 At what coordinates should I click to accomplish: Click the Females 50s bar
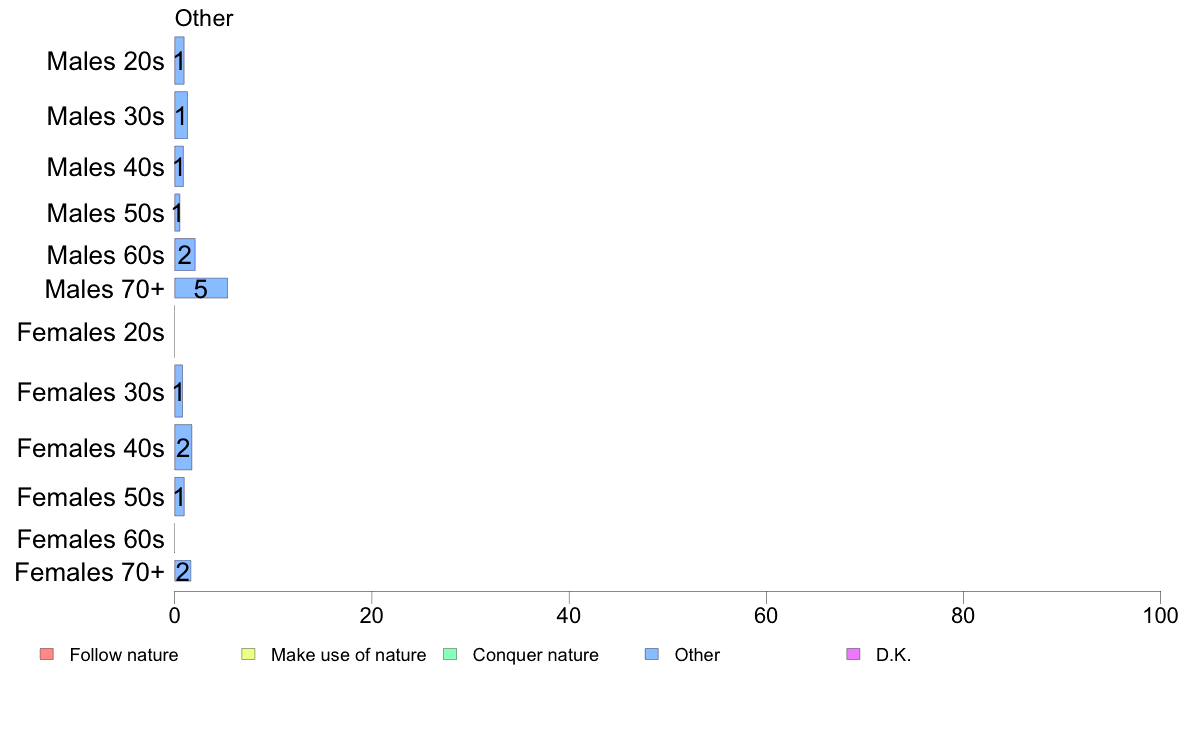coord(179,496)
